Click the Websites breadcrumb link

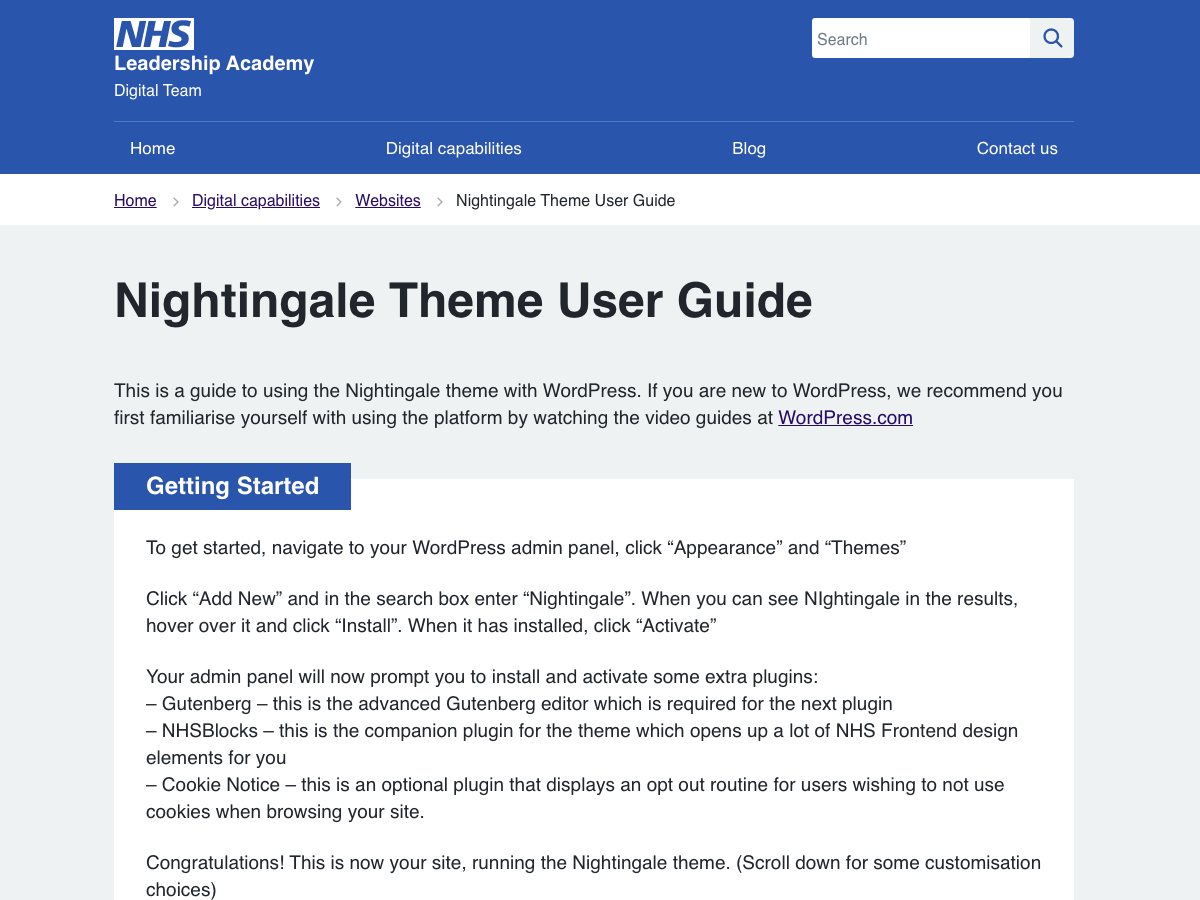[388, 200]
